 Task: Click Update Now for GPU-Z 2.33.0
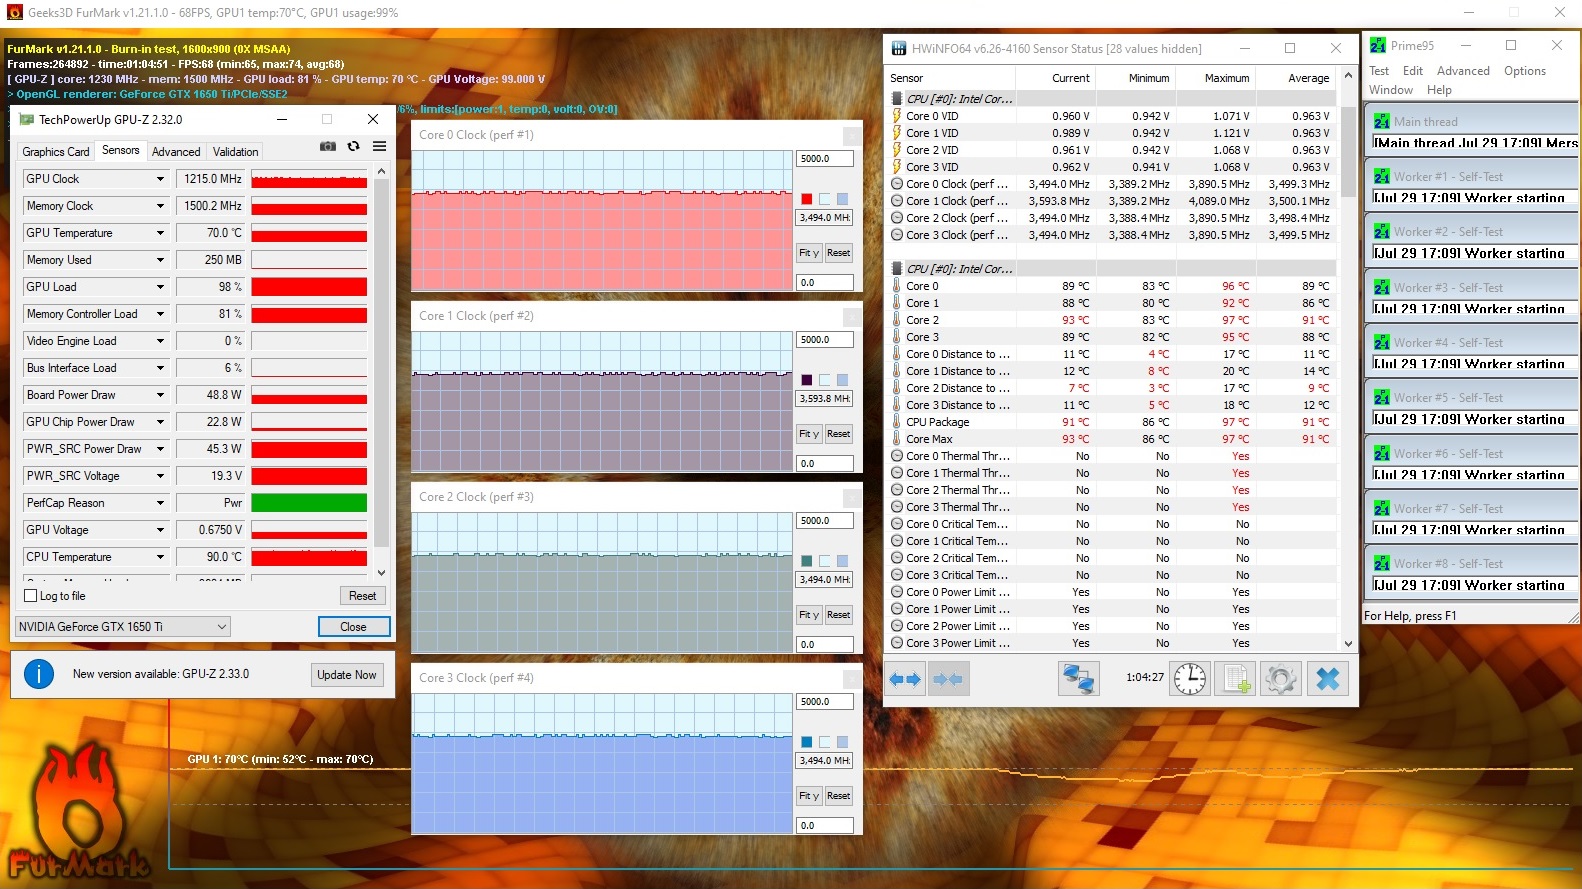(347, 675)
